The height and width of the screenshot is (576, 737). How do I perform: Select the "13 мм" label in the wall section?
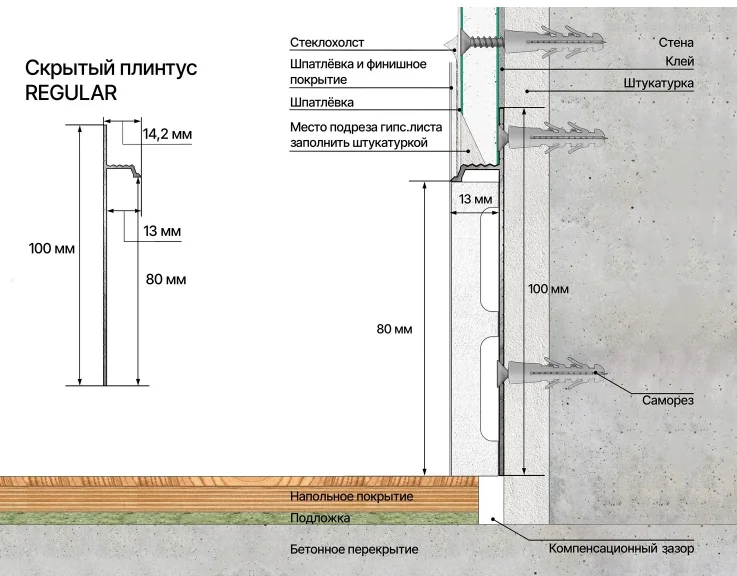tap(475, 200)
